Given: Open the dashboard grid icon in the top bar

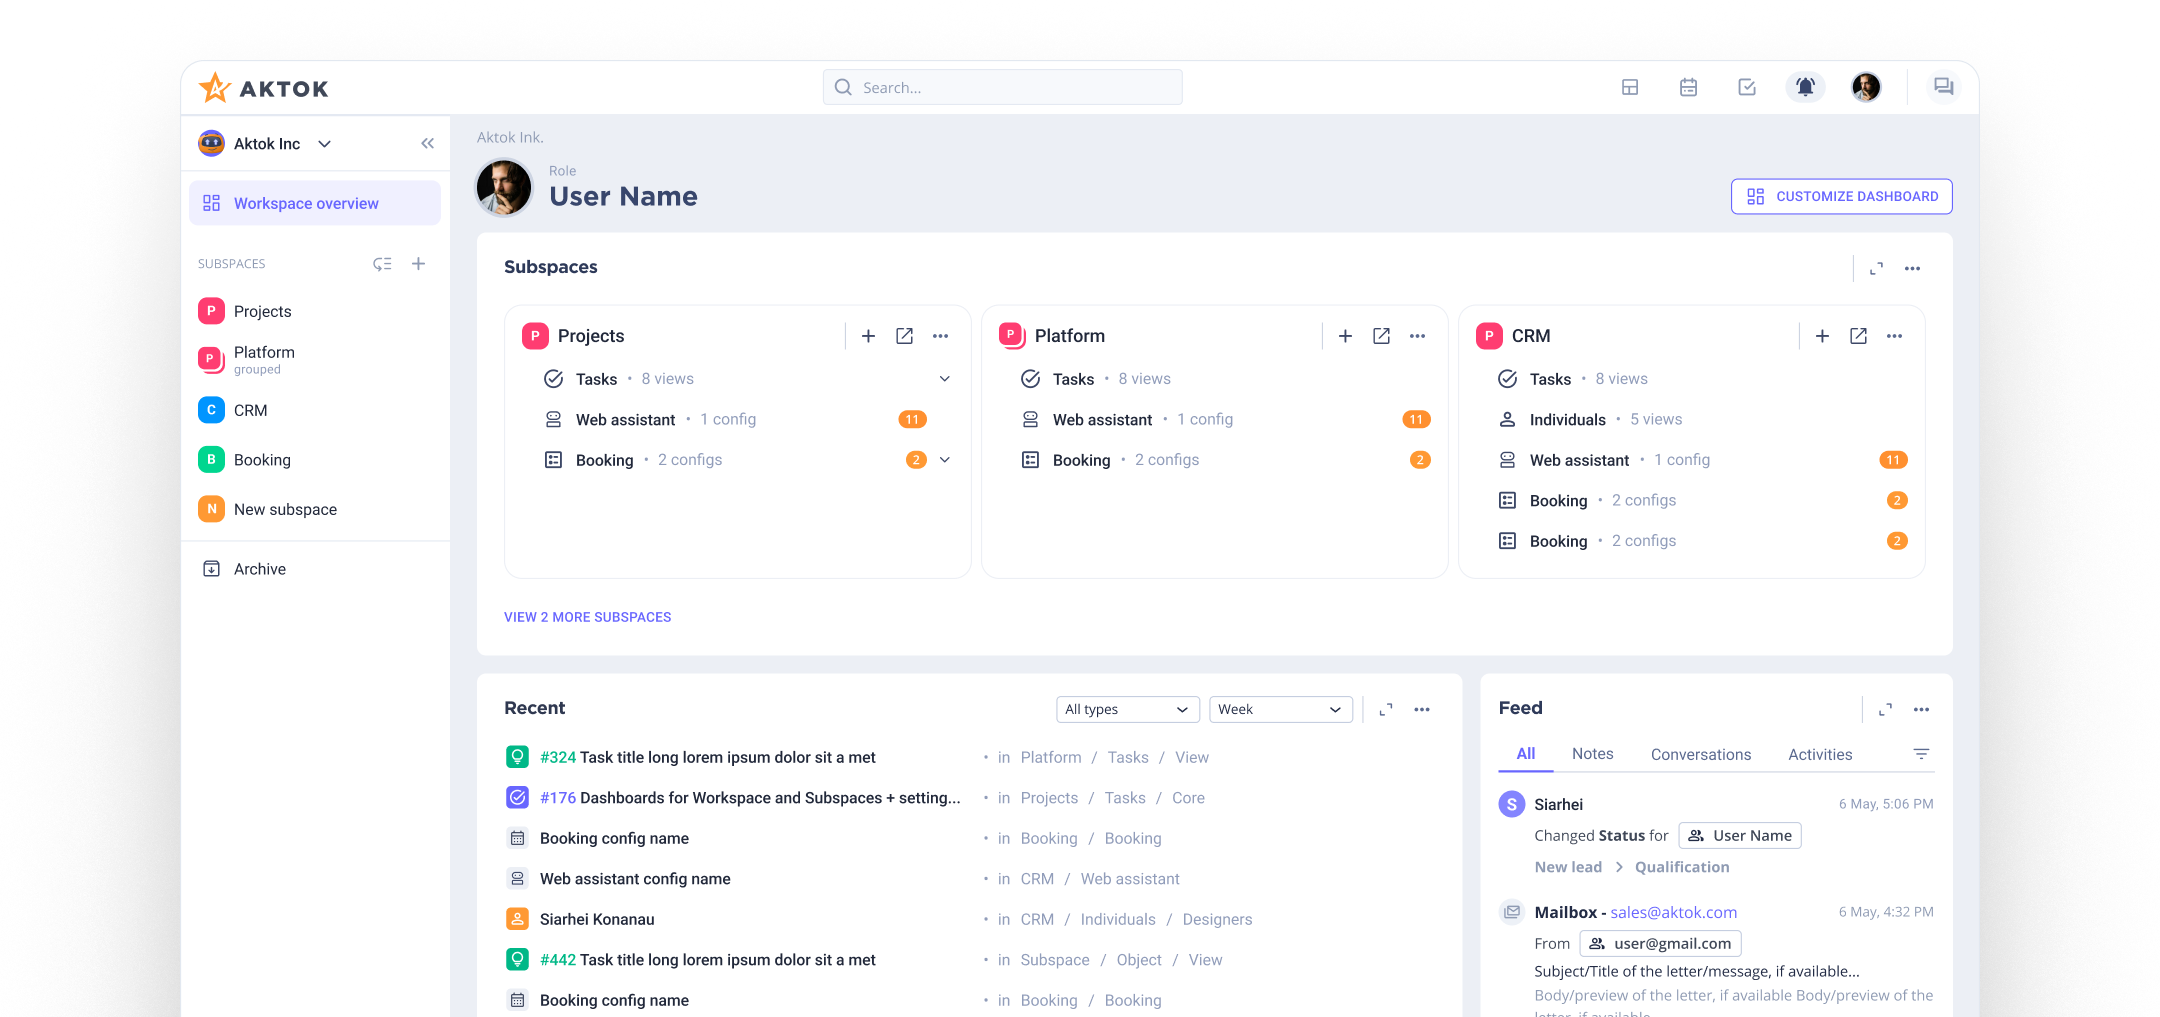Looking at the screenshot, I should click(1630, 87).
